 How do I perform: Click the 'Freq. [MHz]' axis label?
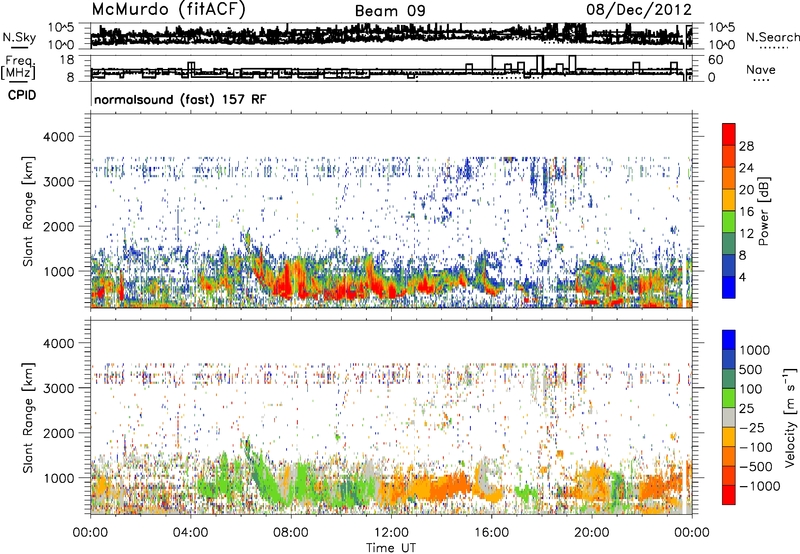tap(19, 68)
